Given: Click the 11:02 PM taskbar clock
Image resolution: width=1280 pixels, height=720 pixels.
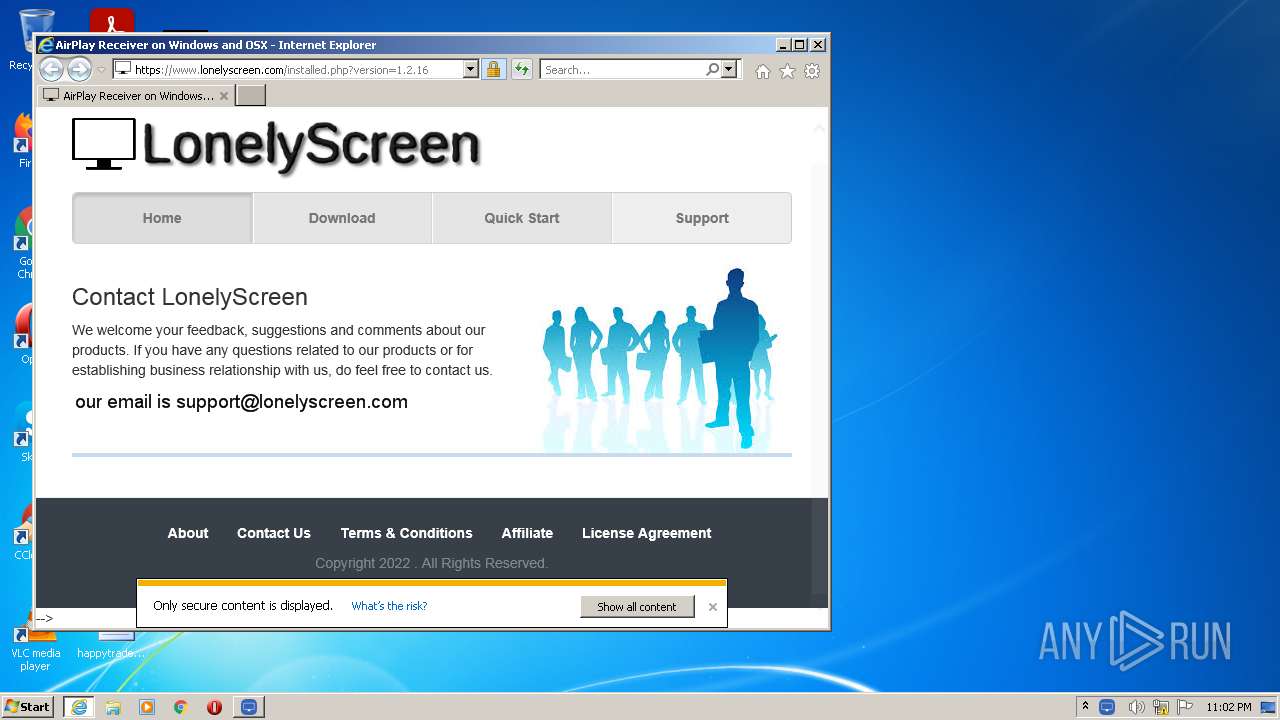Looking at the screenshot, I should pyautogui.click(x=1228, y=707).
